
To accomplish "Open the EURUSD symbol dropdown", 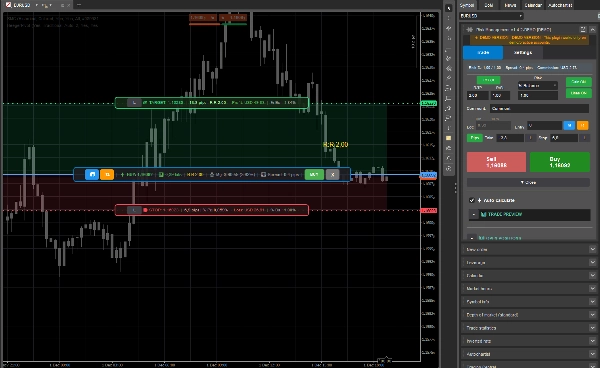I will click(x=491, y=16).
